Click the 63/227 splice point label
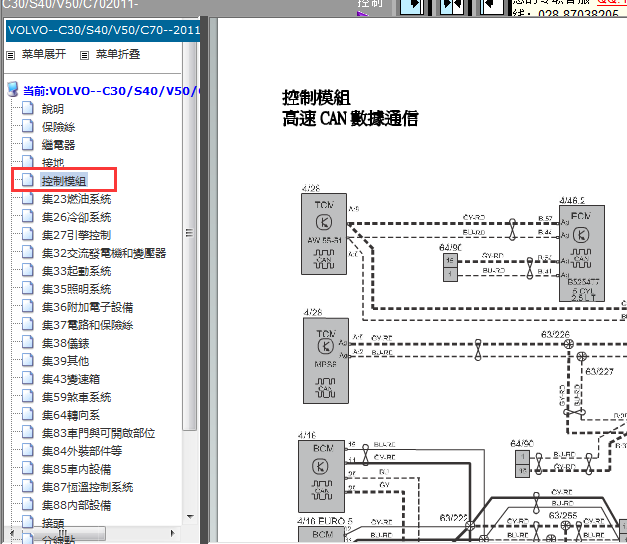Image resolution: width=627 pixels, height=544 pixels. click(x=599, y=372)
